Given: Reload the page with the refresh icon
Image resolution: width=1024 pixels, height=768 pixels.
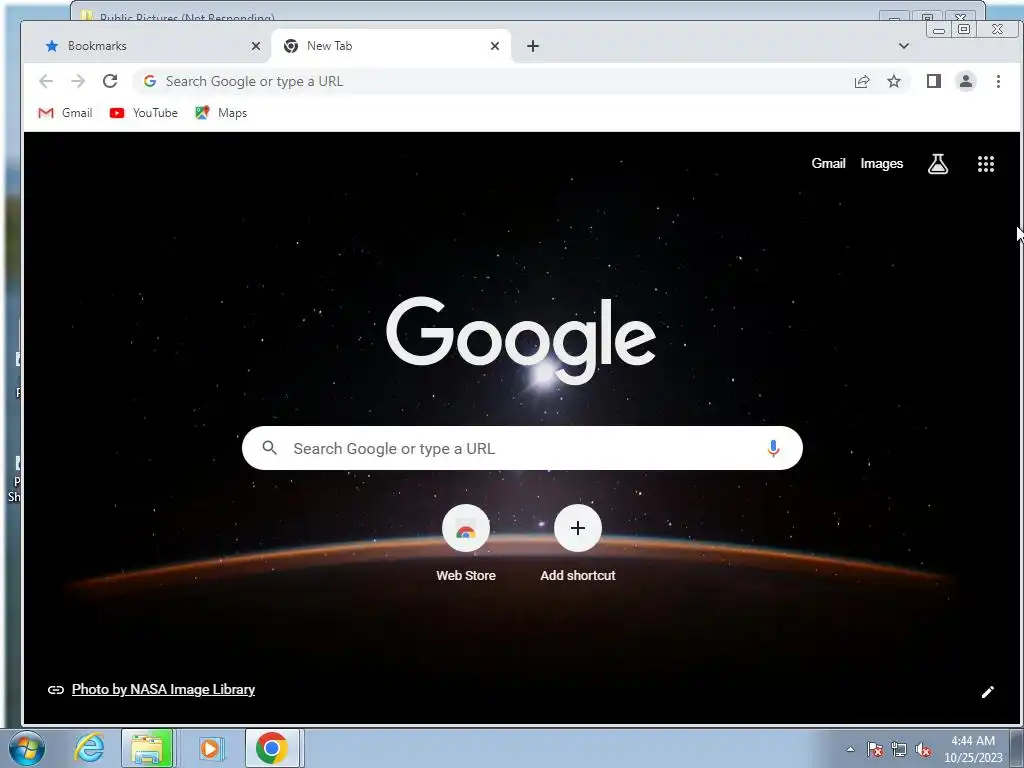Looking at the screenshot, I should (110, 81).
